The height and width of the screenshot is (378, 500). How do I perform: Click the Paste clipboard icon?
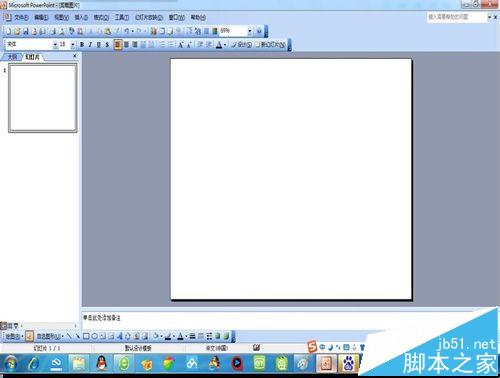click(108, 31)
